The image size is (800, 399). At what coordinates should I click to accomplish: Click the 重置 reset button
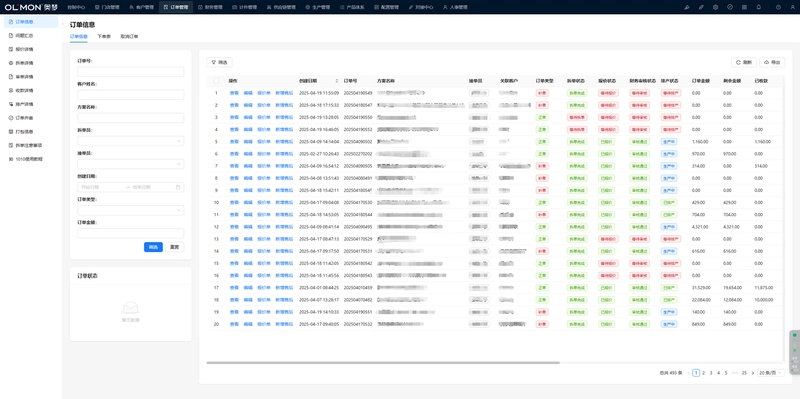point(174,247)
